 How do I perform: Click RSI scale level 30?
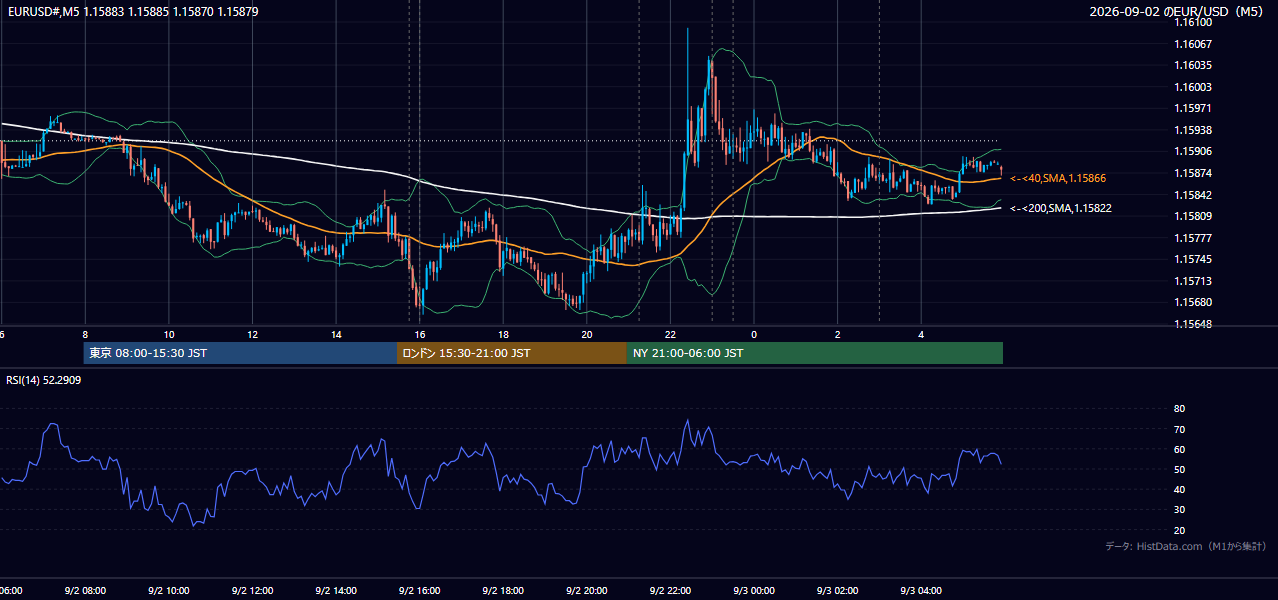point(1179,510)
